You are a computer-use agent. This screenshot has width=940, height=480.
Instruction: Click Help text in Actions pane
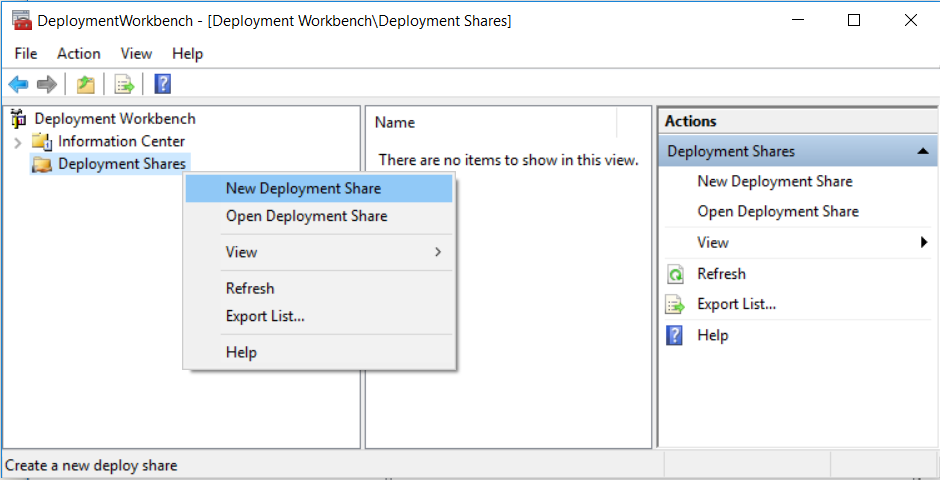[712, 335]
